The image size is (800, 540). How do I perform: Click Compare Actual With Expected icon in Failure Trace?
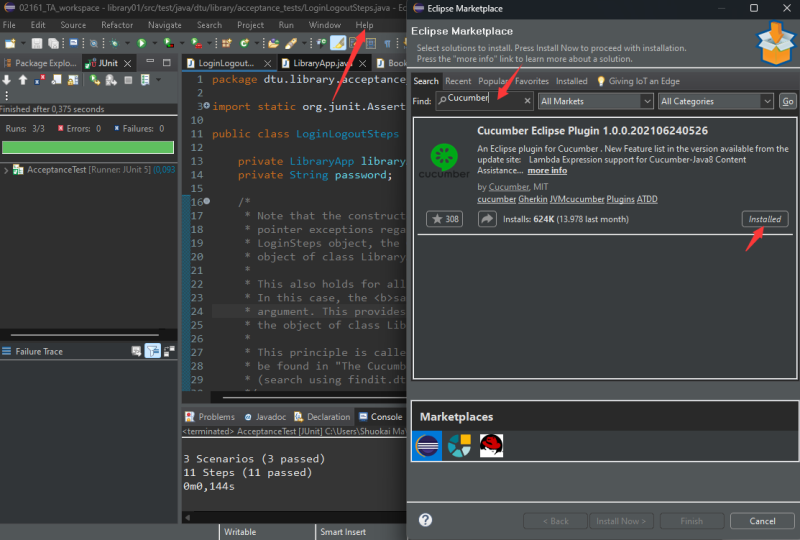[169, 351]
